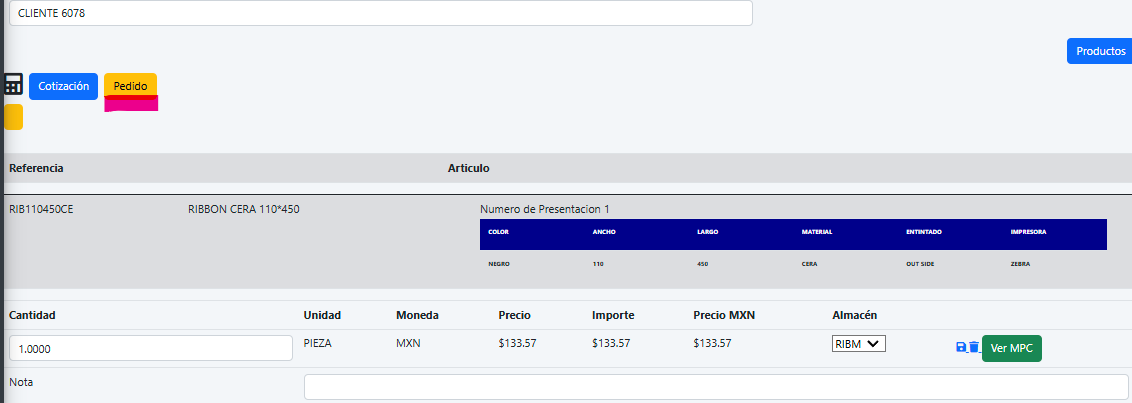The width and height of the screenshot is (1132, 403).
Task: Click the yellow Pedido button
Action: tap(130, 87)
